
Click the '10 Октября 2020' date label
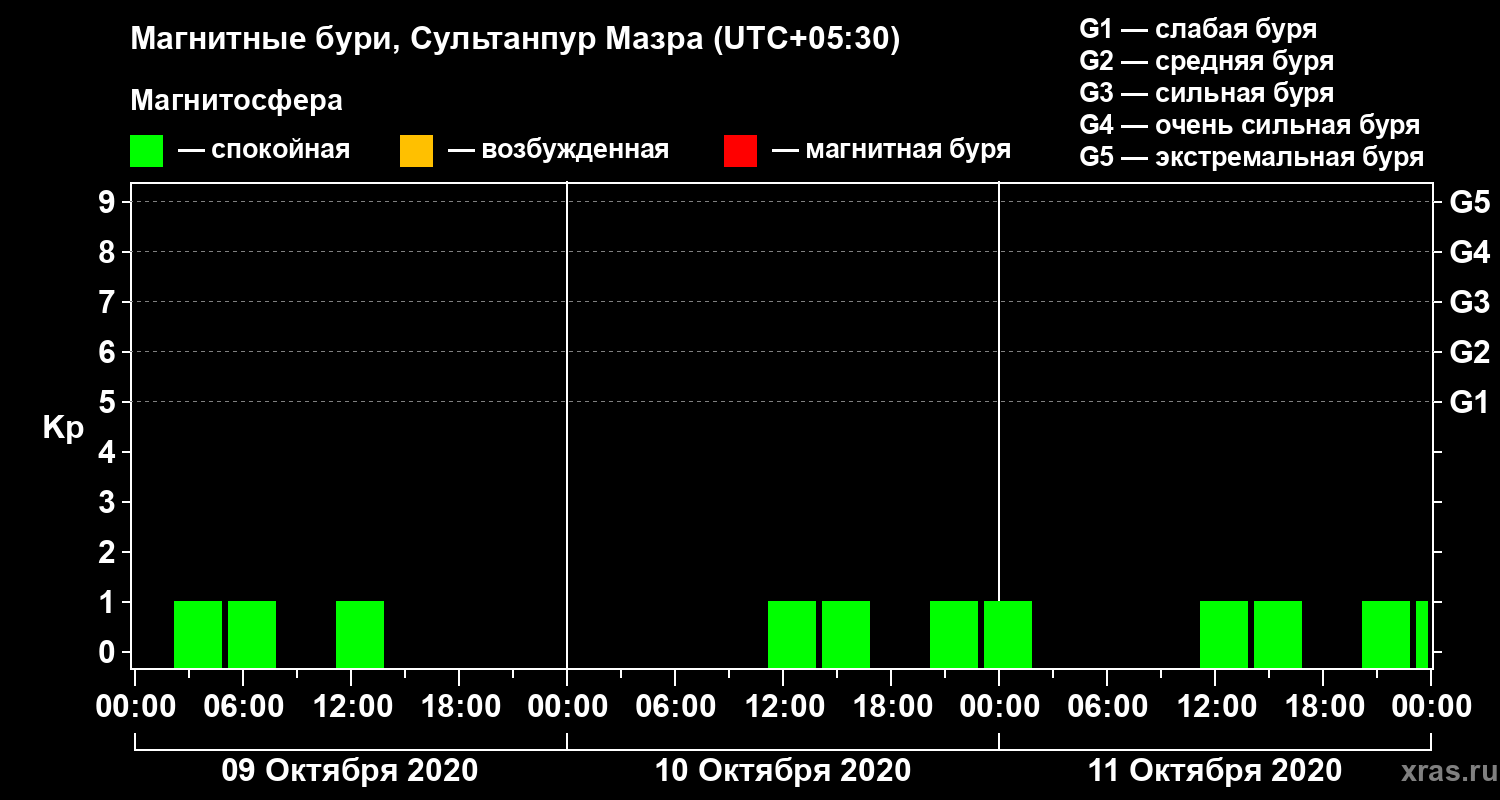coord(782,771)
